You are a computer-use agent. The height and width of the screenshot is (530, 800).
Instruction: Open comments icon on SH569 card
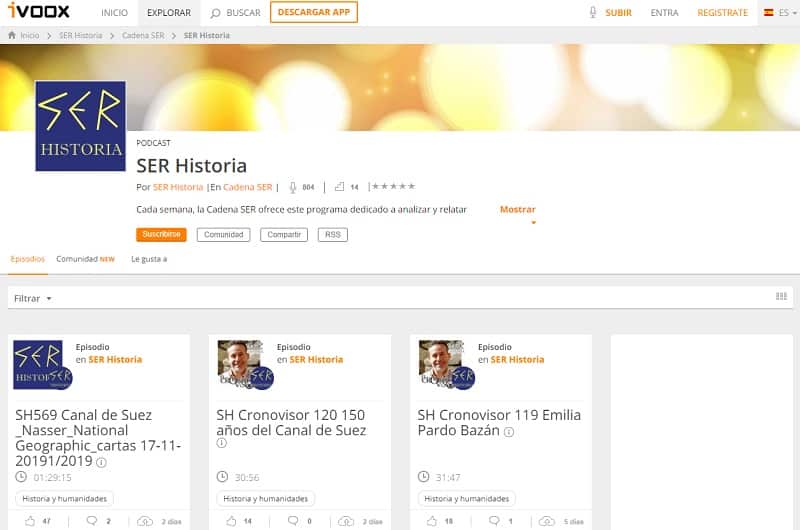coord(92,521)
